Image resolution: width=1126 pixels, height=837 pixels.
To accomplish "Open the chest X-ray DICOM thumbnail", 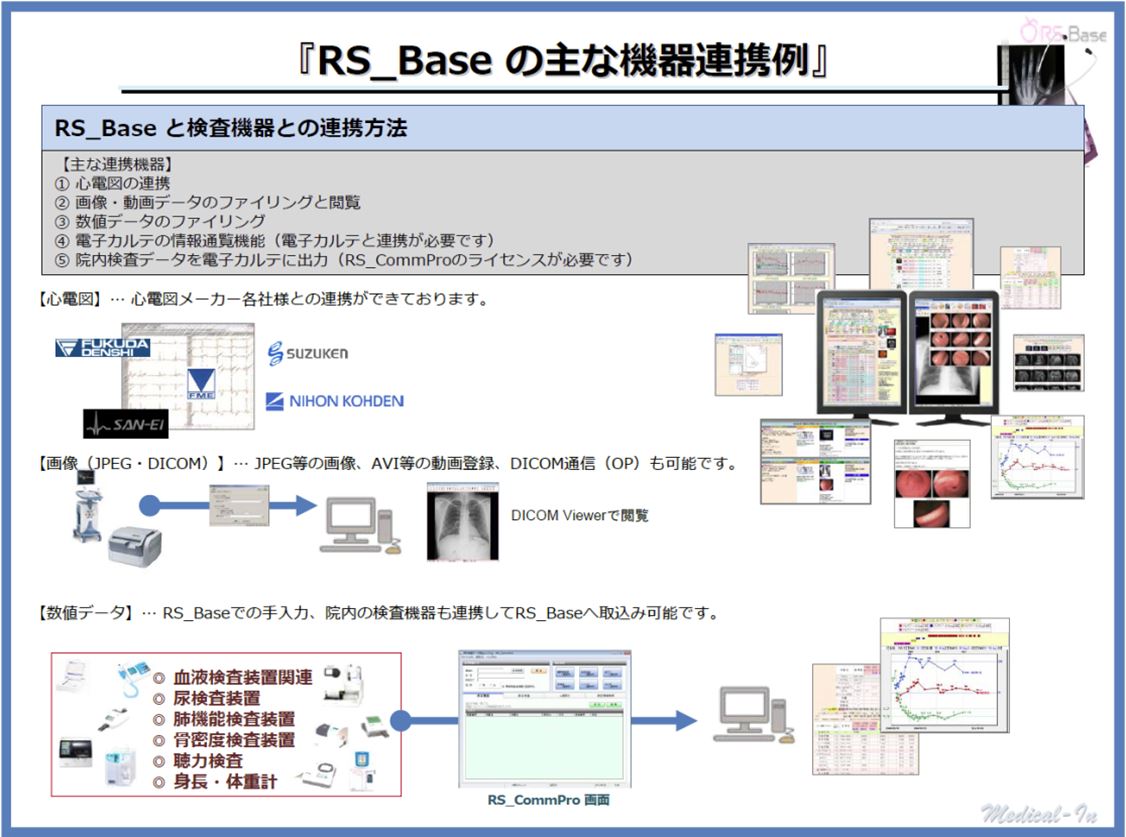I will 462,521.
